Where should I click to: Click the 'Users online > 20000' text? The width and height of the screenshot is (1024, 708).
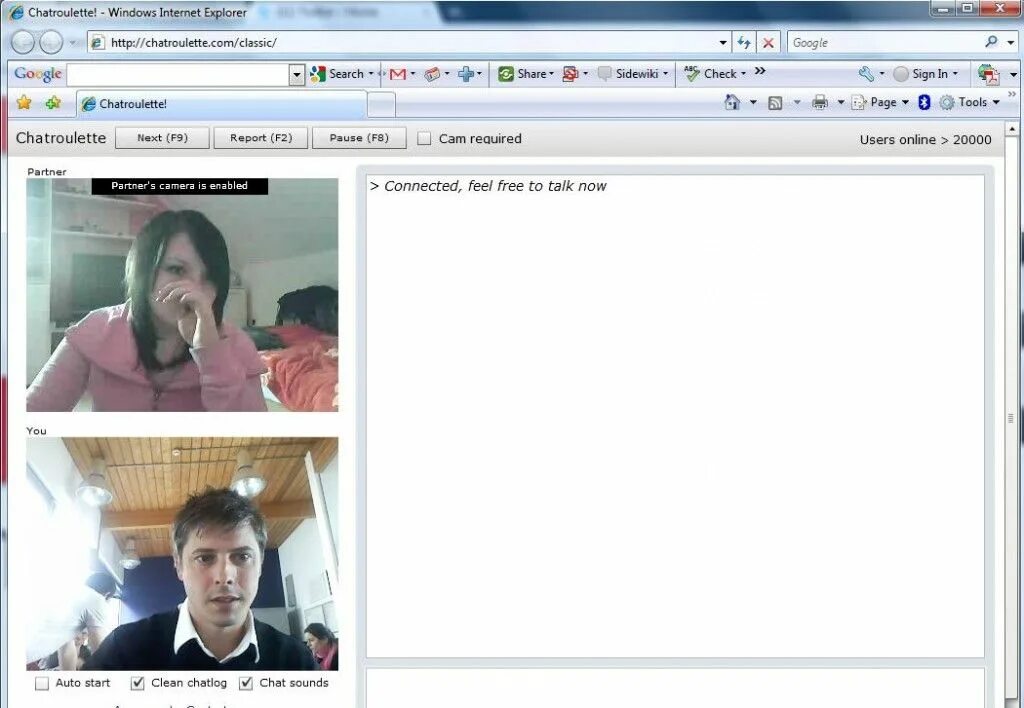925,140
